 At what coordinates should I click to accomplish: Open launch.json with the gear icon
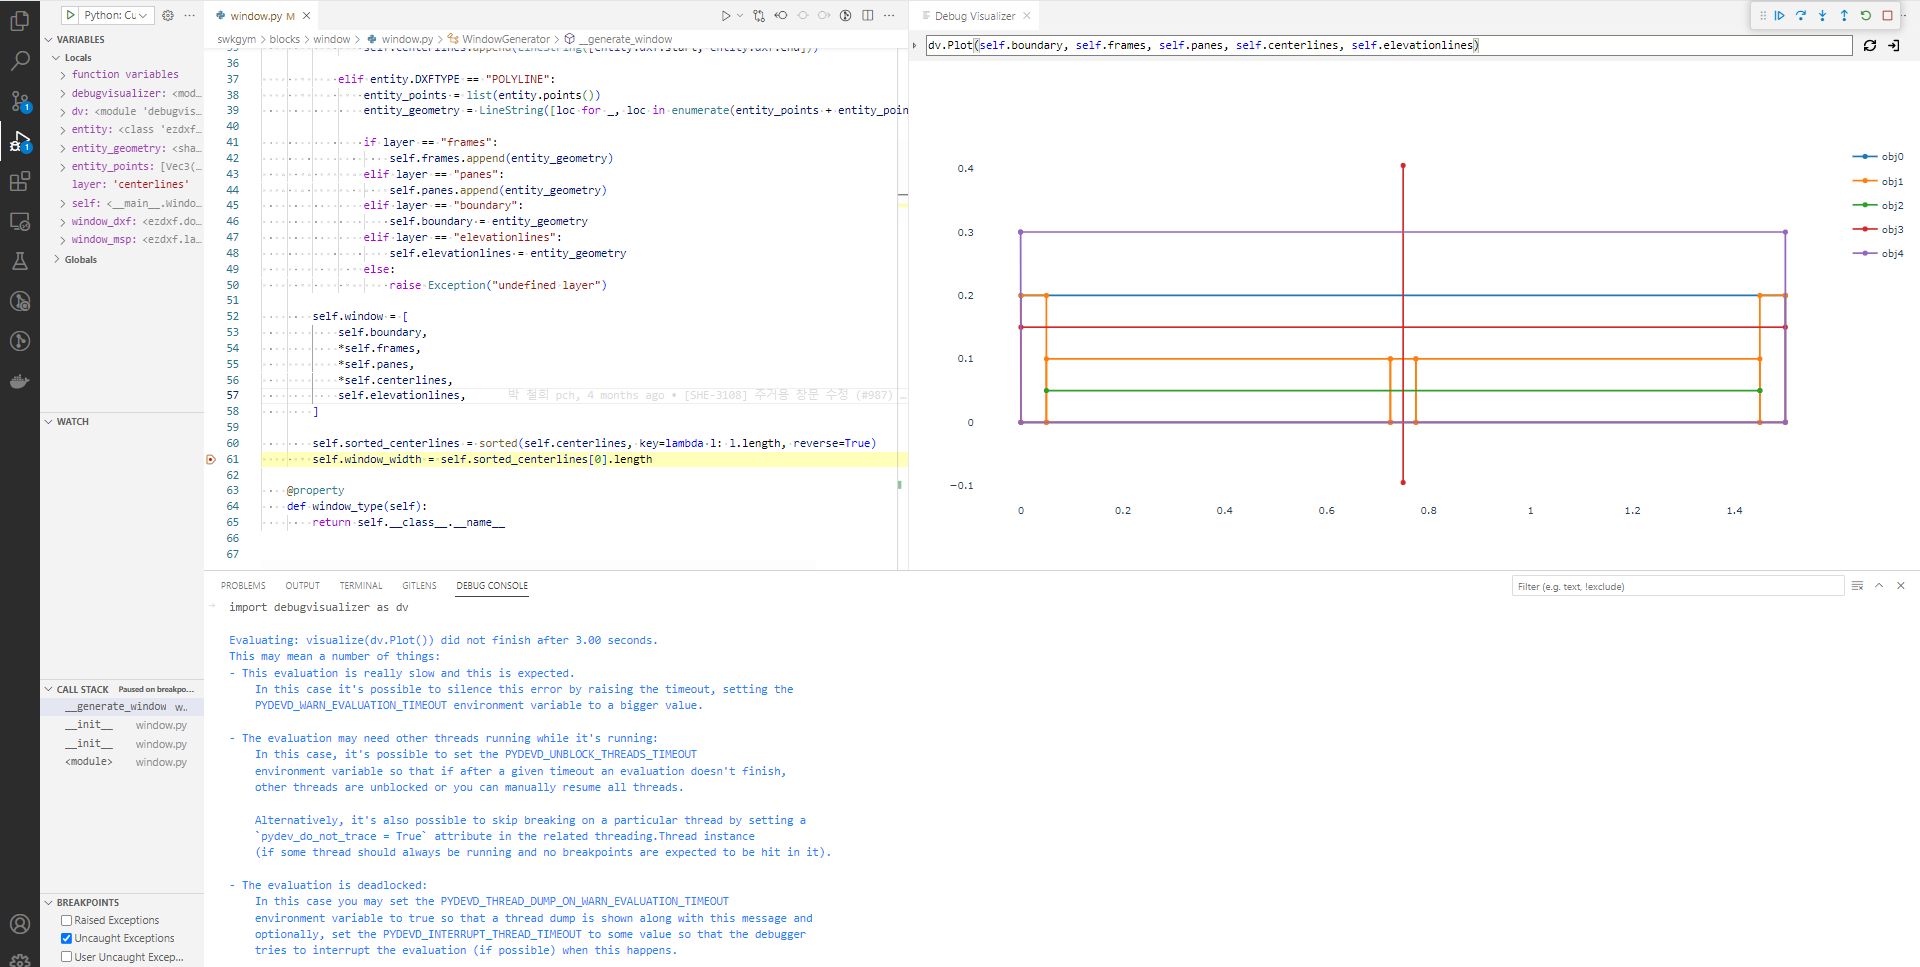click(x=168, y=15)
